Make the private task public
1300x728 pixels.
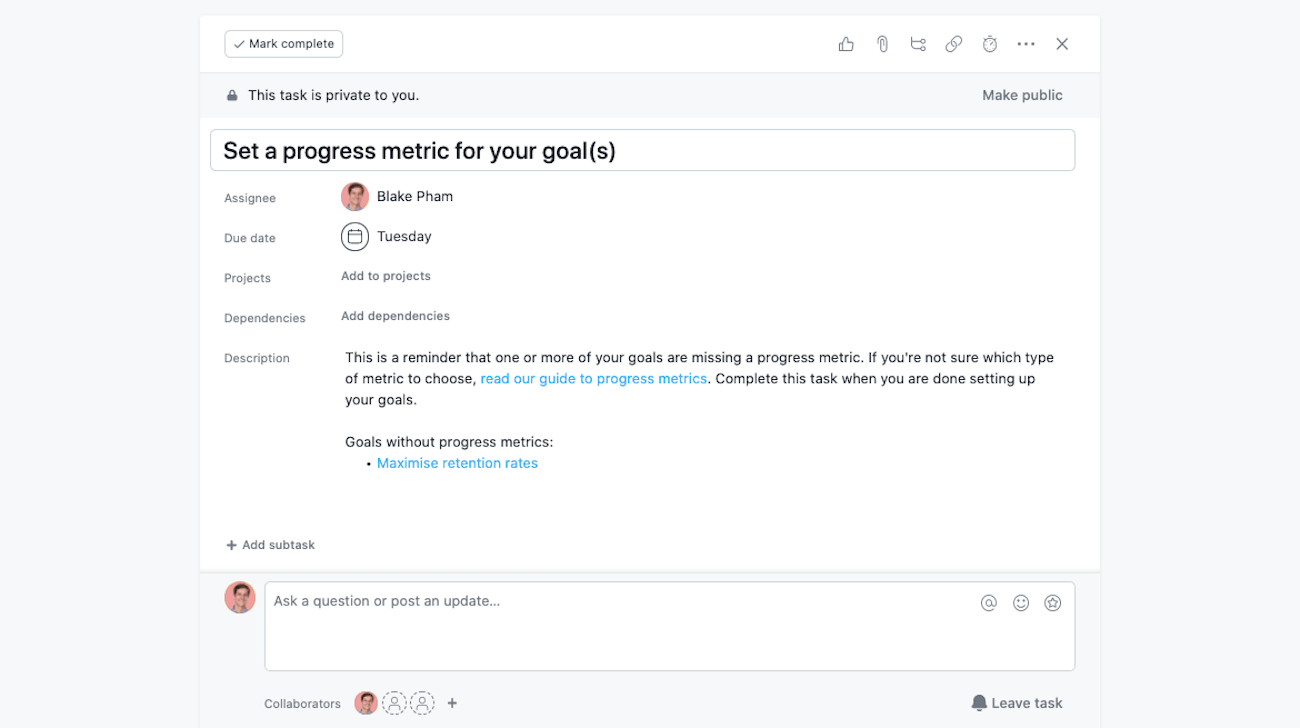1022,95
